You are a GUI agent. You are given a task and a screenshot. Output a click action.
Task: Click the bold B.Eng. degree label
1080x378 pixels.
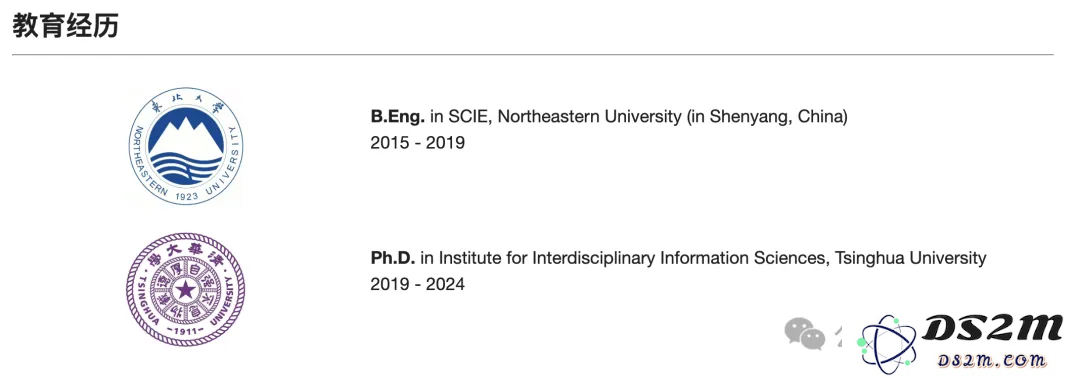point(397,116)
